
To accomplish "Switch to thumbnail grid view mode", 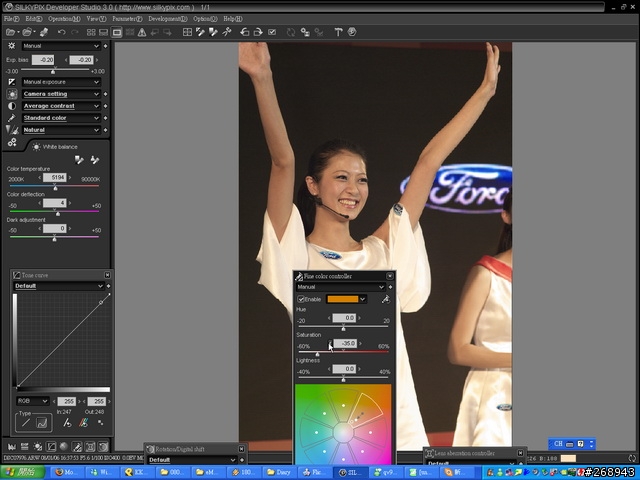I will pyautogui.click(x=91, y=32).
